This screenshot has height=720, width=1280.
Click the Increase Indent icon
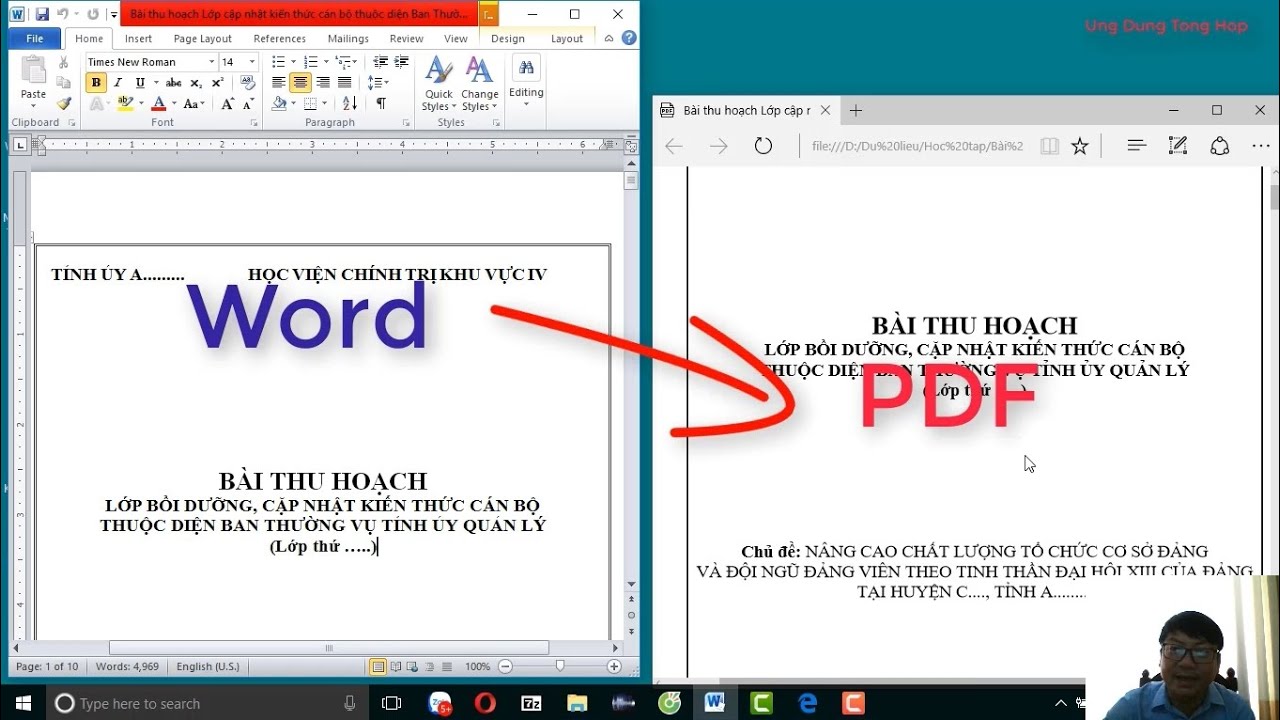click(x=400, y=62)
